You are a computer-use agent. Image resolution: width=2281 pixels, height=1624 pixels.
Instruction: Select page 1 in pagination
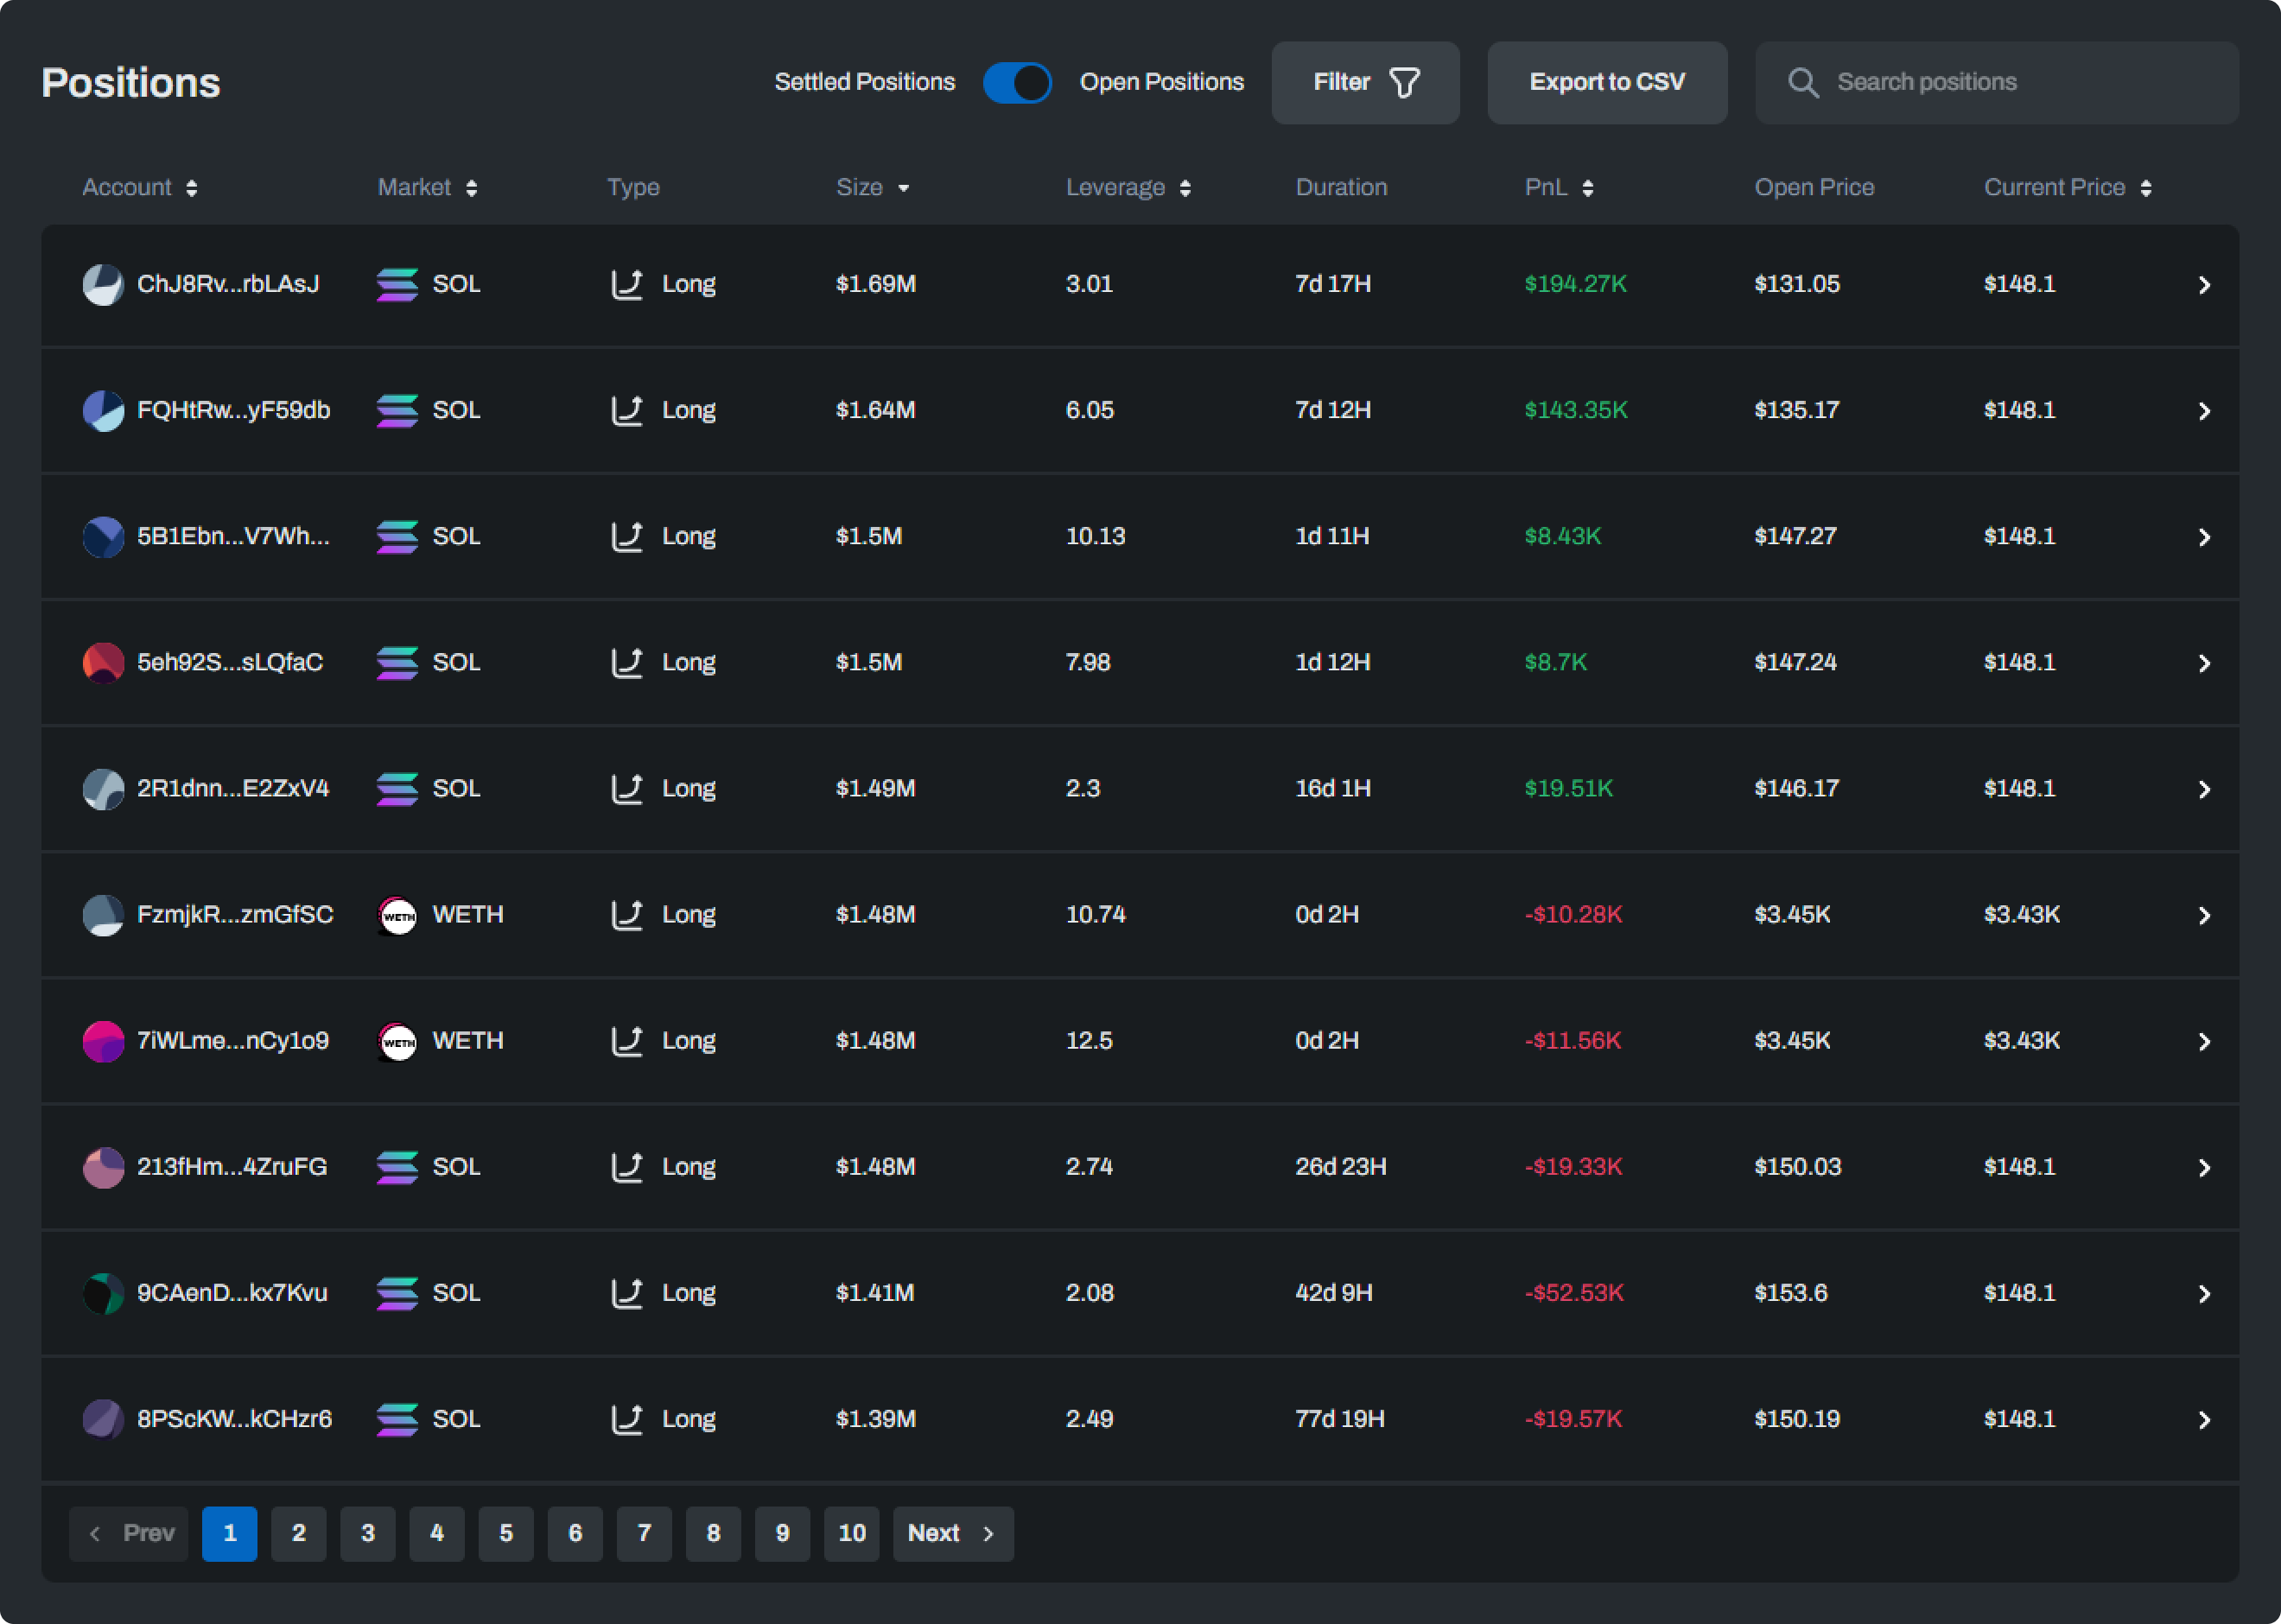coord(230,1533)
